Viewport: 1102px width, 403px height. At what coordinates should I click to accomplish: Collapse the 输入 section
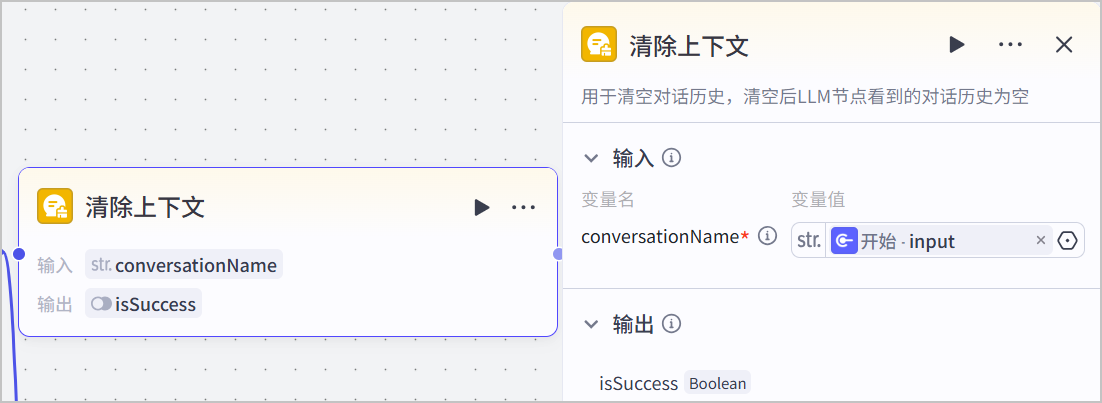pos(591,158)
